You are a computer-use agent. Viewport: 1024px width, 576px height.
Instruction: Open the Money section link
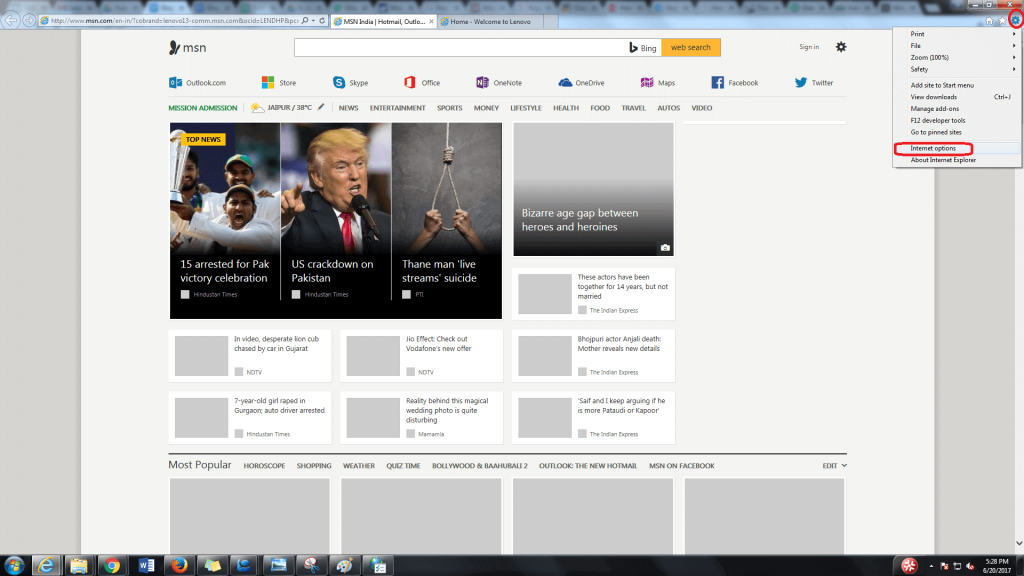coord(486,108)
